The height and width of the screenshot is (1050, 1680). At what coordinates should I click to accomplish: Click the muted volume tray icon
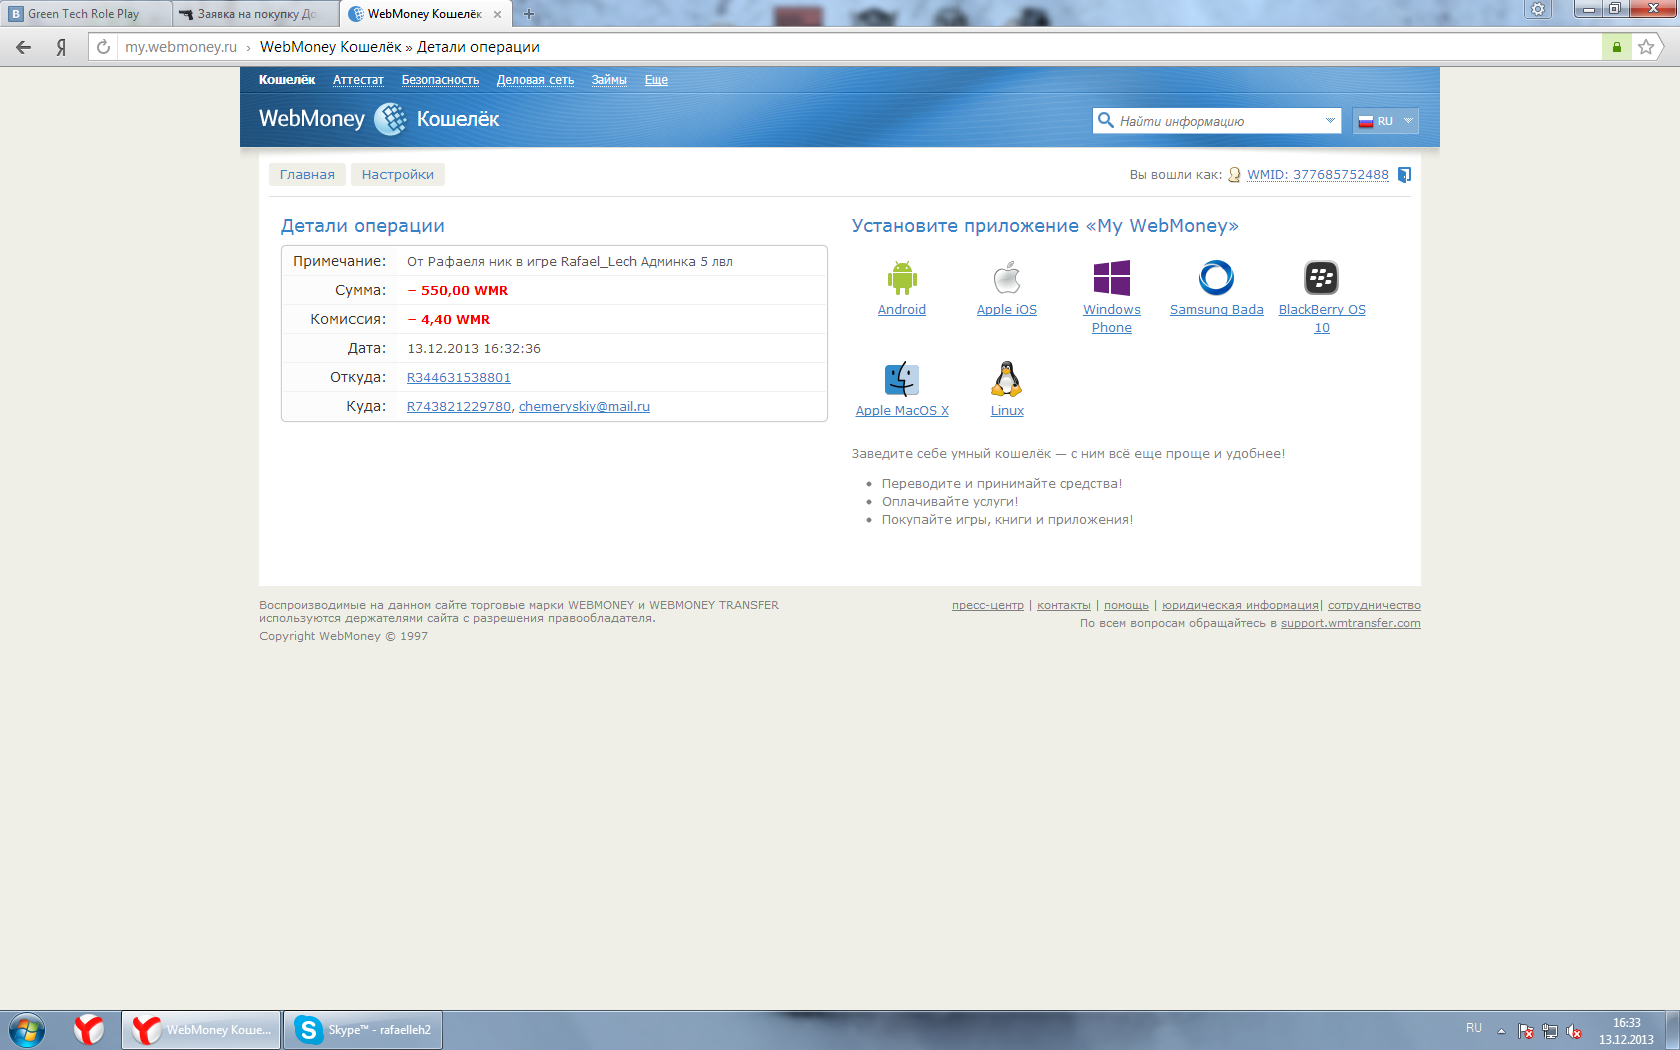click(1574, 1031)
